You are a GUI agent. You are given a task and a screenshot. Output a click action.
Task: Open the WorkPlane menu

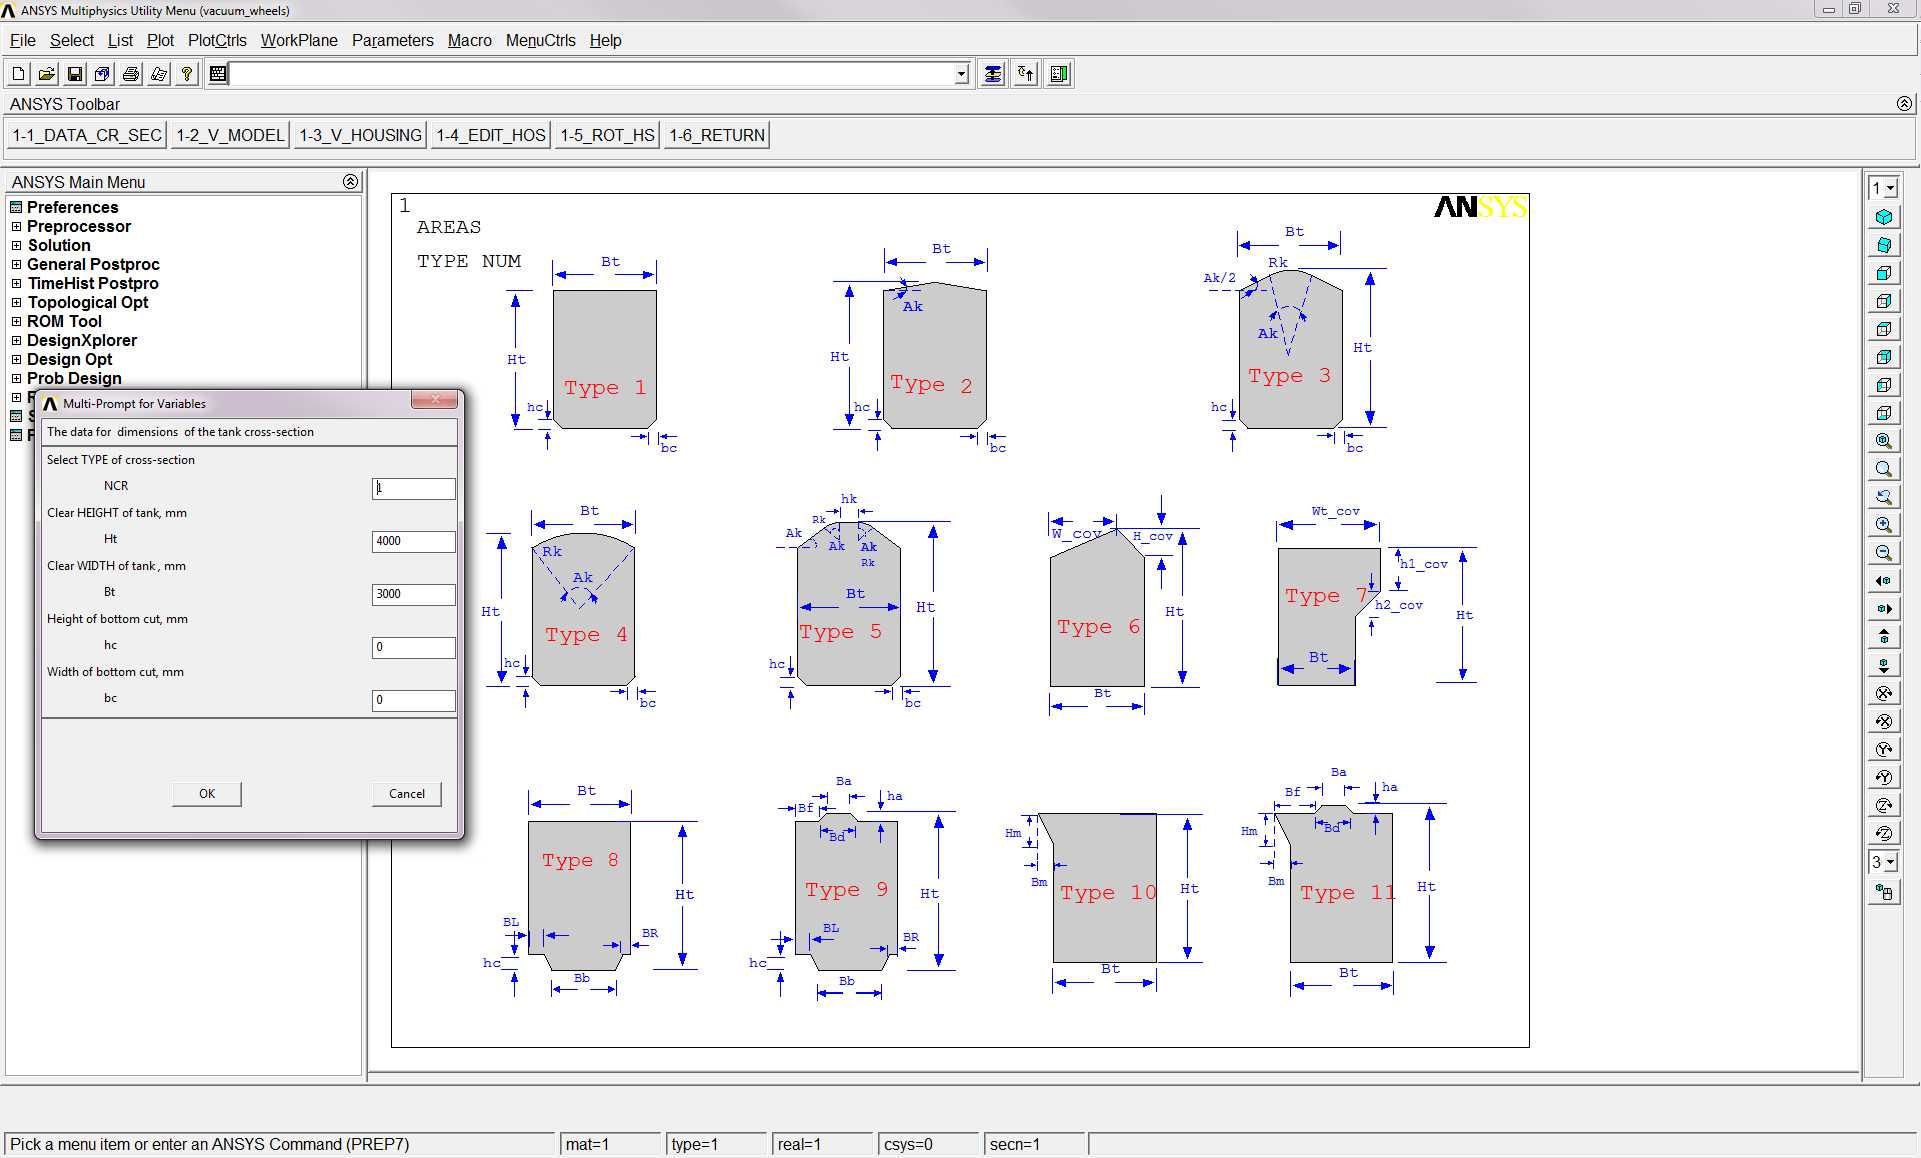click(299, 41)
